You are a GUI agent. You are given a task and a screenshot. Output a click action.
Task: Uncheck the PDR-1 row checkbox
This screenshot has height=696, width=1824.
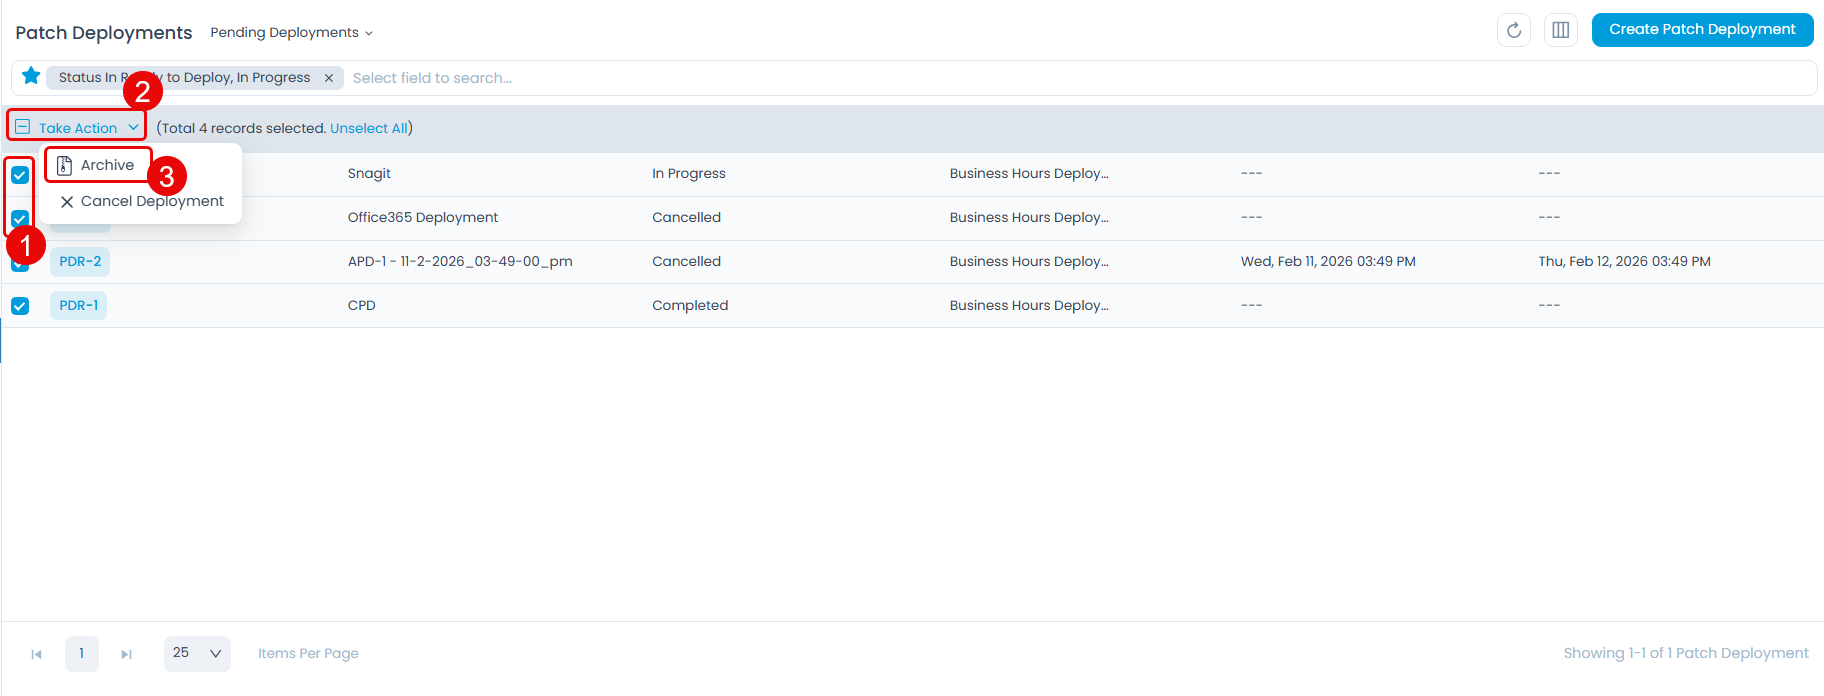pos(20,306)
